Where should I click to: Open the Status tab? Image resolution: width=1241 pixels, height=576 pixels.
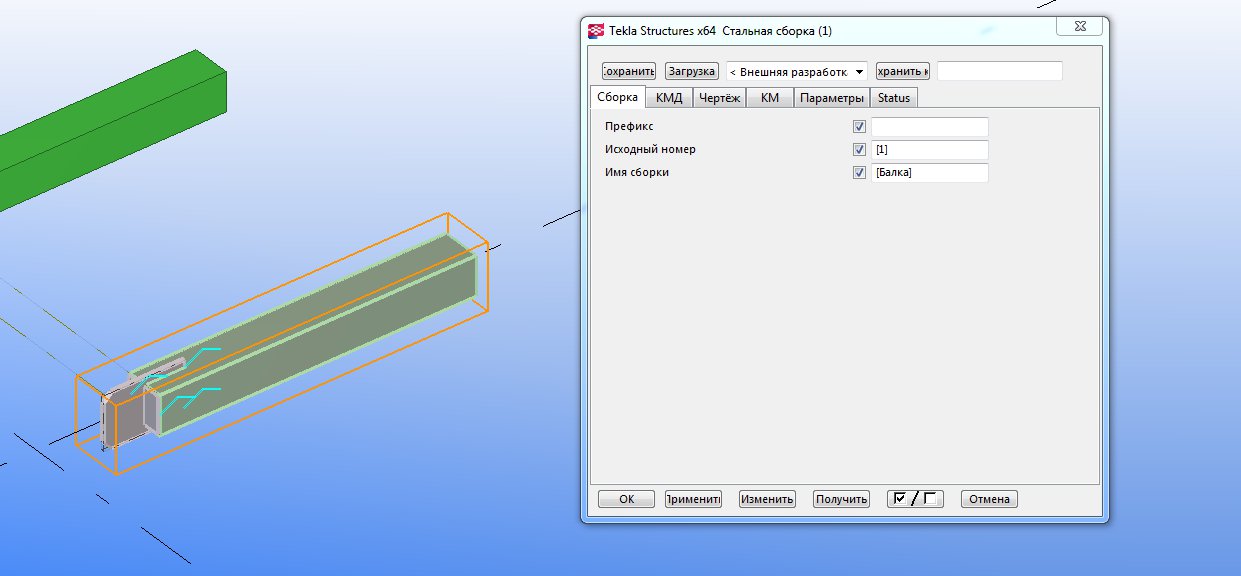tap(894, 98)
